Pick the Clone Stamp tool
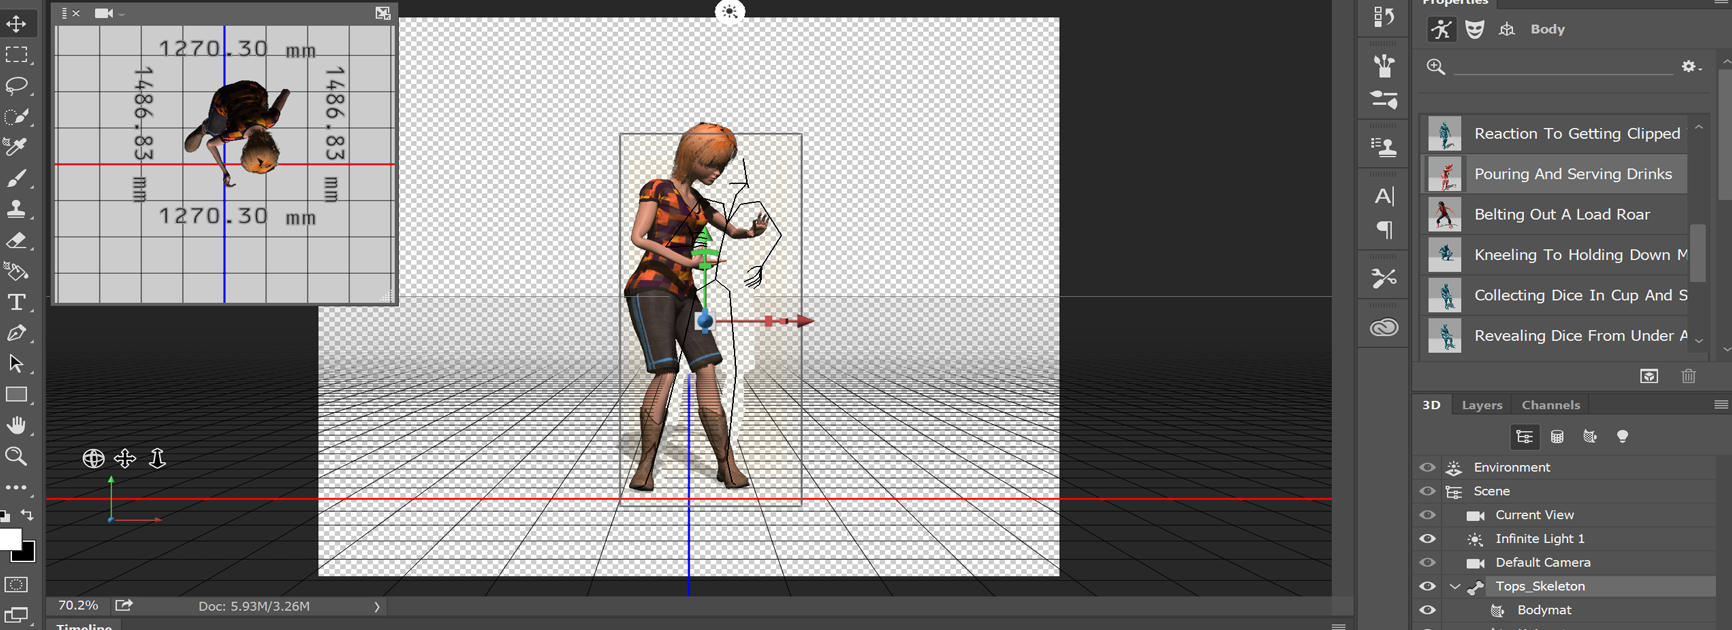This screenshot has height=630, width=1732. coord(17,209)
